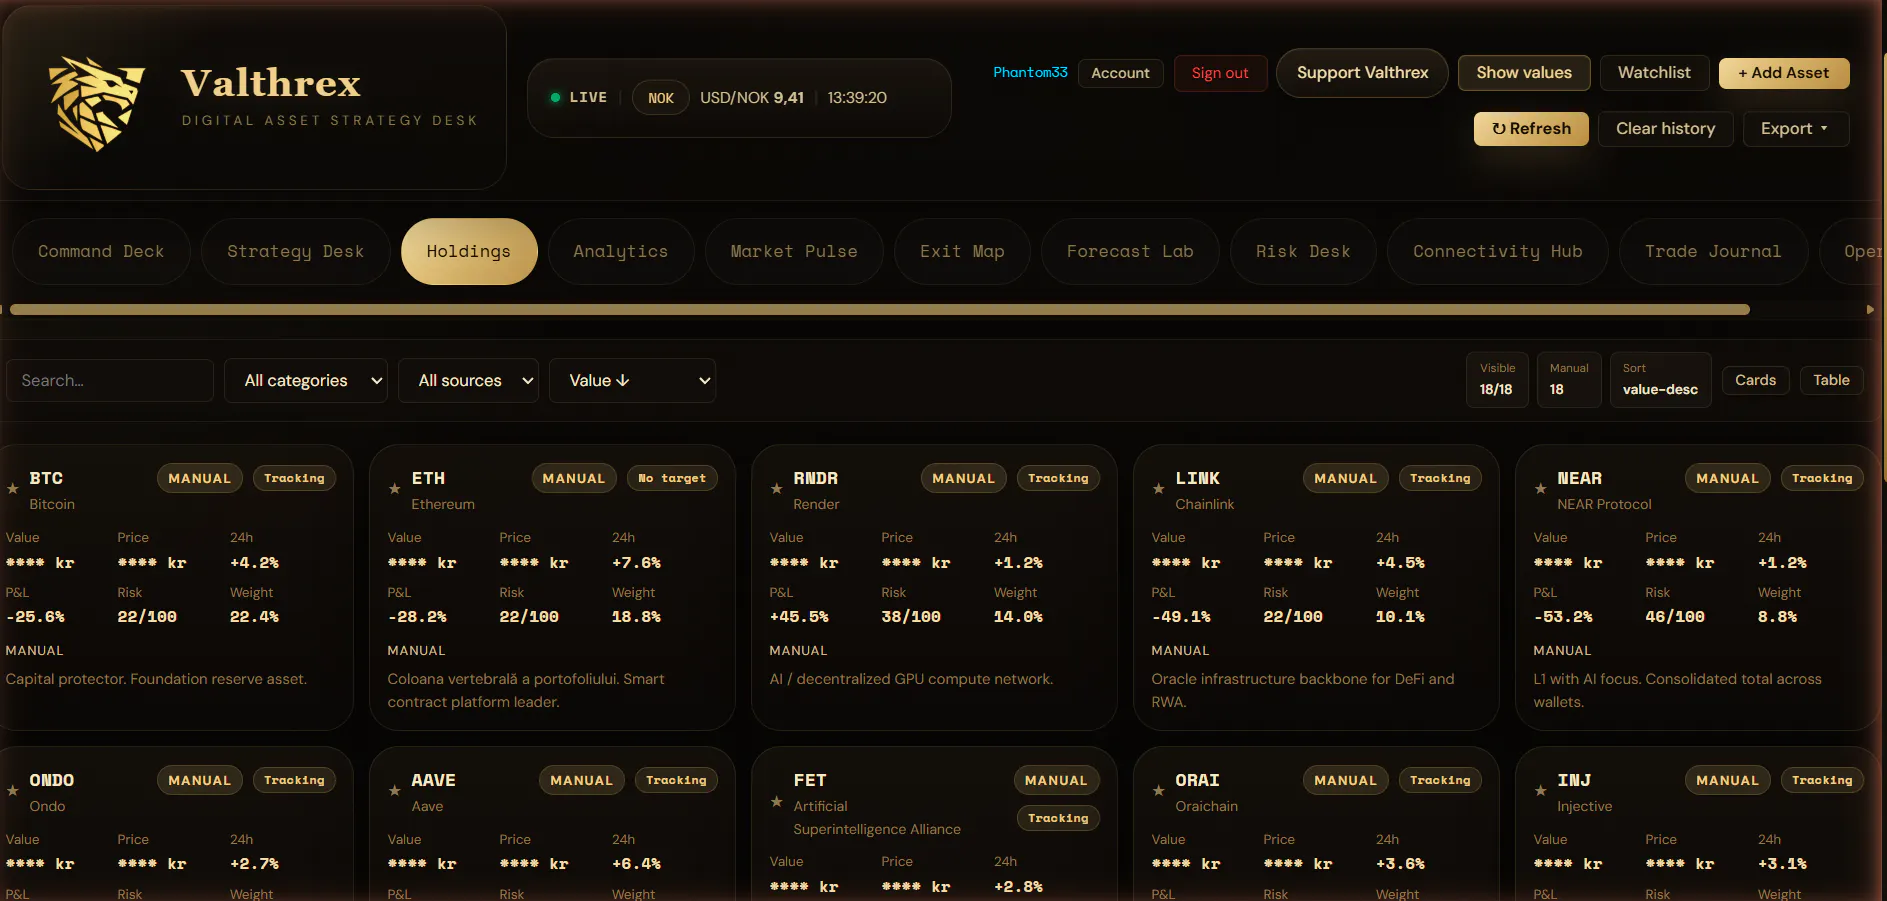Open the Watchlist
The width and height of the screenshot is (1887, 901).
pos(1654,73)
